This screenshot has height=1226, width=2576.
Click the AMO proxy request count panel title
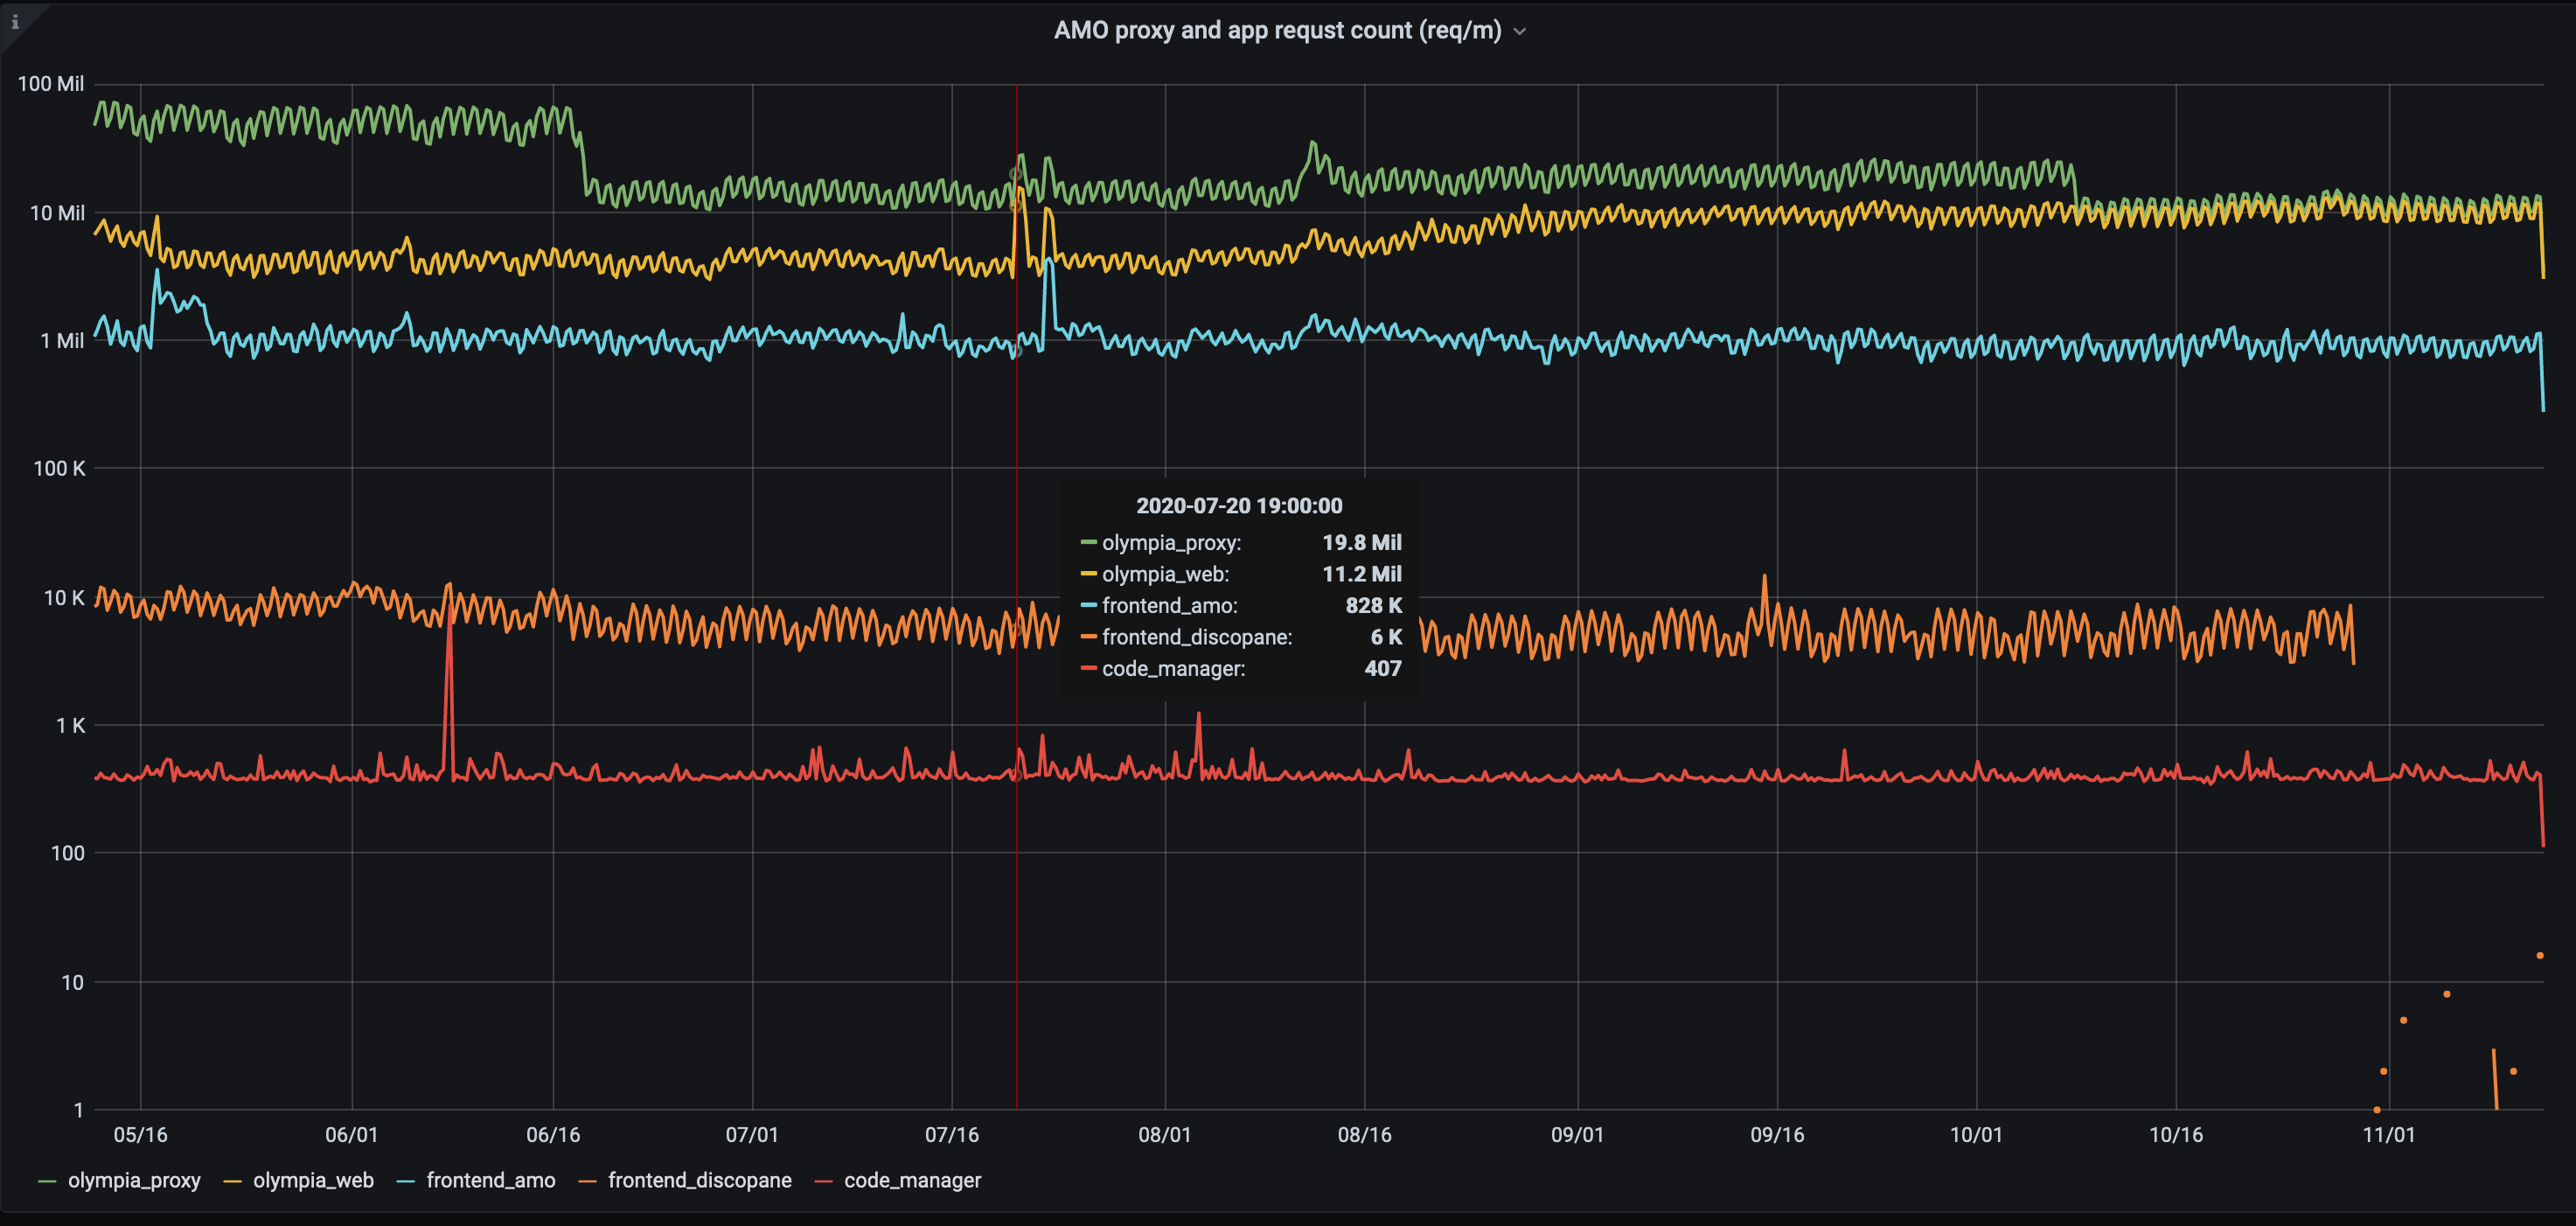click(1277, 31)
